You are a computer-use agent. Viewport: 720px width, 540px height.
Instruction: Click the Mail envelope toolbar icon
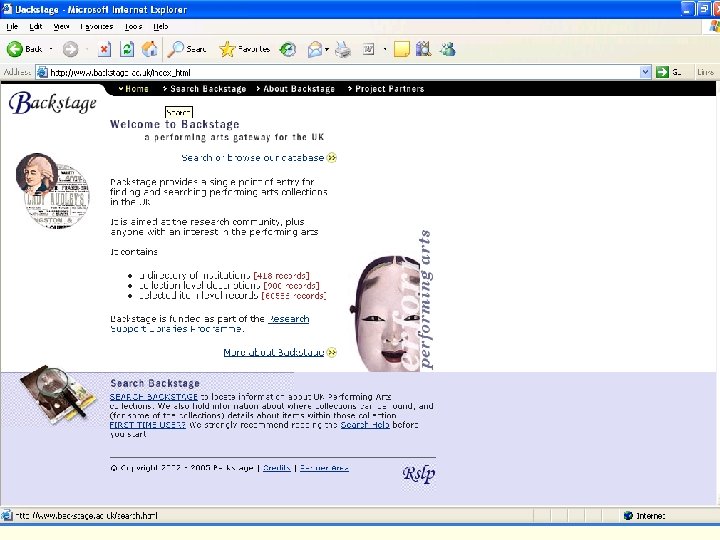tap(315, 49)
